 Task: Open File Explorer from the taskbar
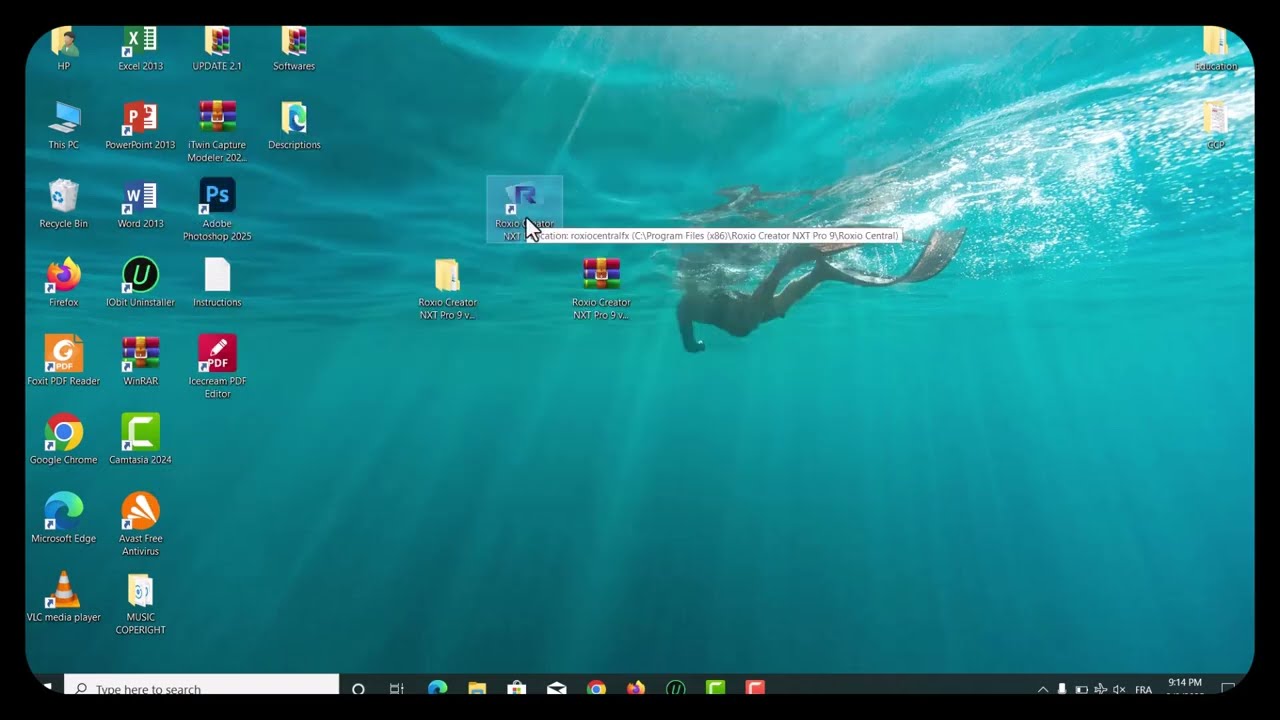pos(477,688)
